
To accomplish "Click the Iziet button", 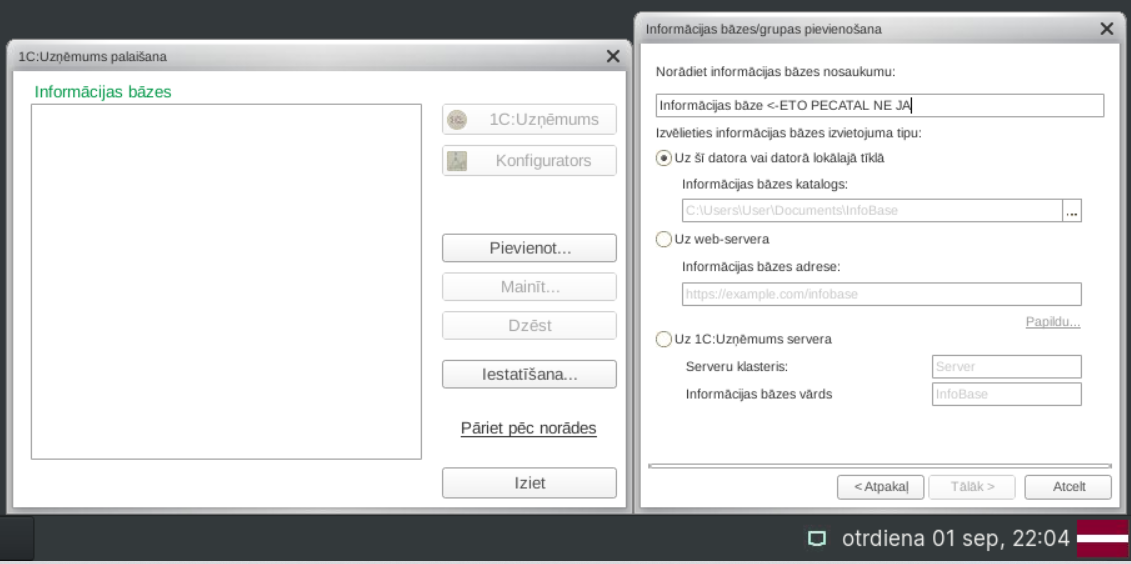I will tap(529, 483).
